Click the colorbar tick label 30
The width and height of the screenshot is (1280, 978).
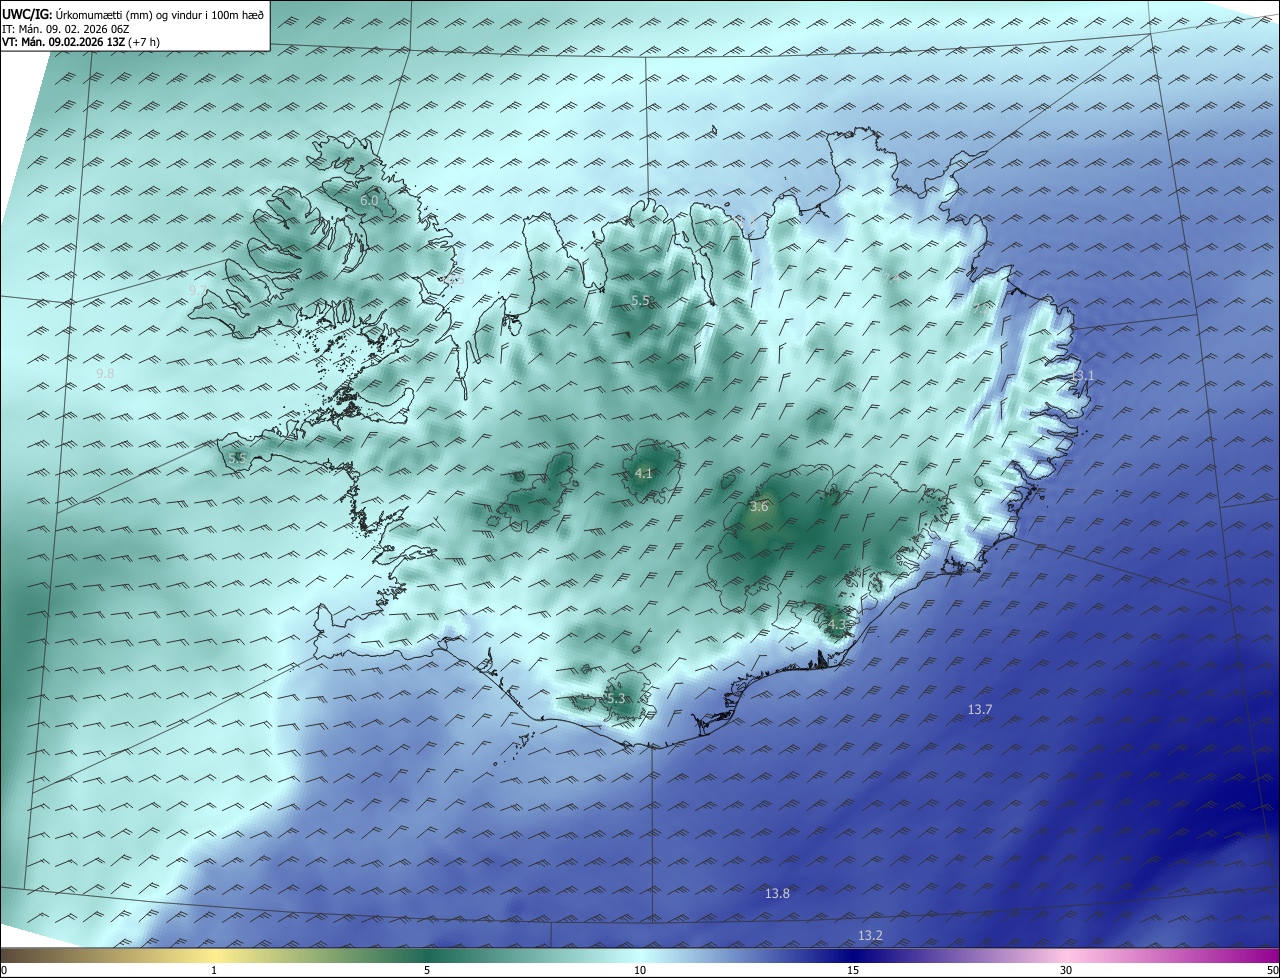tap(1066, 970)
